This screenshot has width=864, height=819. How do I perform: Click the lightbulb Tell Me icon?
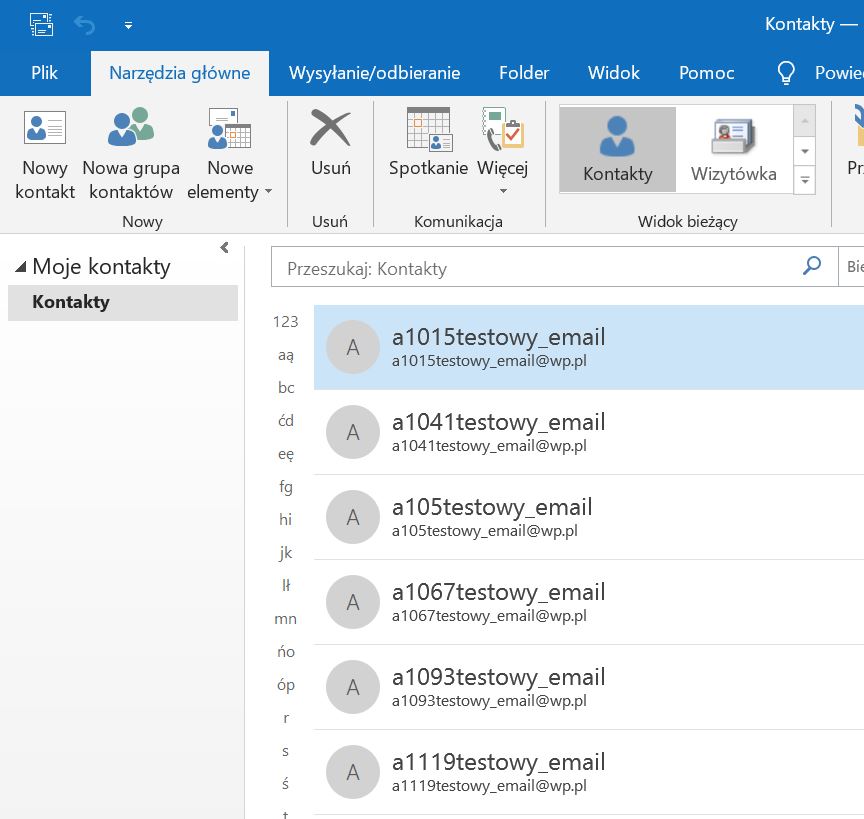click(x=787, y=73)
